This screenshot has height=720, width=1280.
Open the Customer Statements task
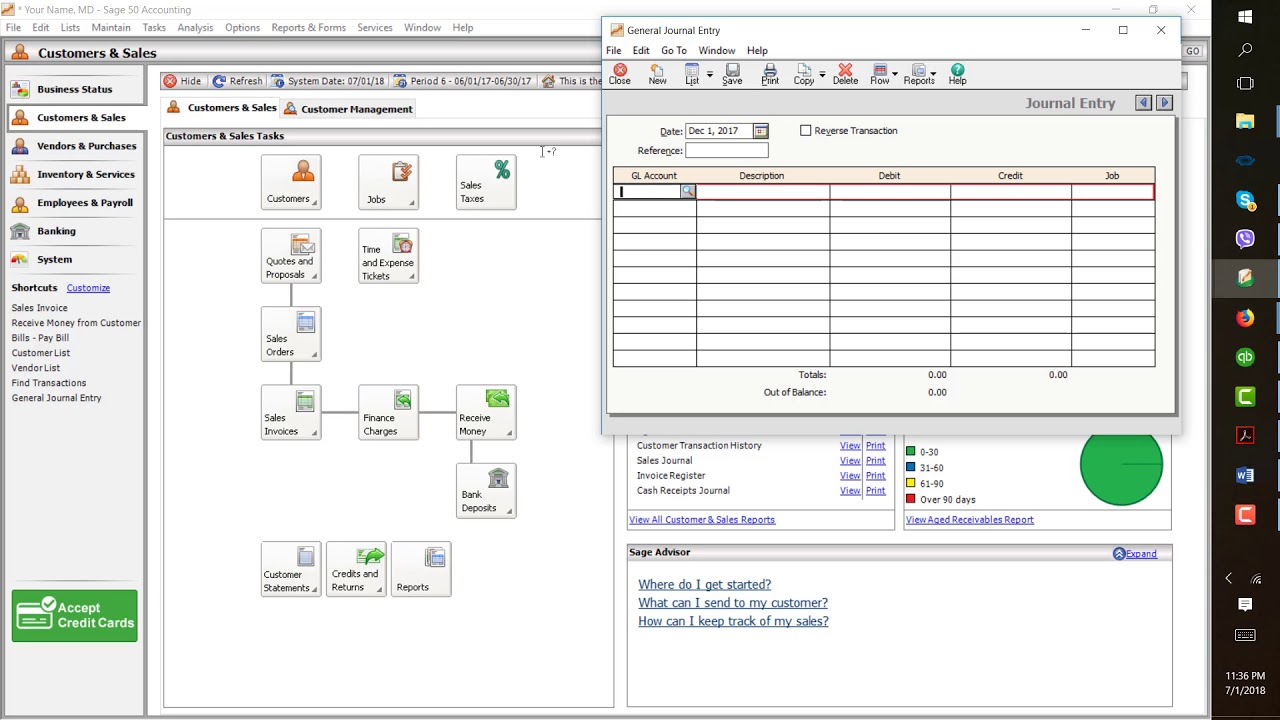(x=291, y=569)
